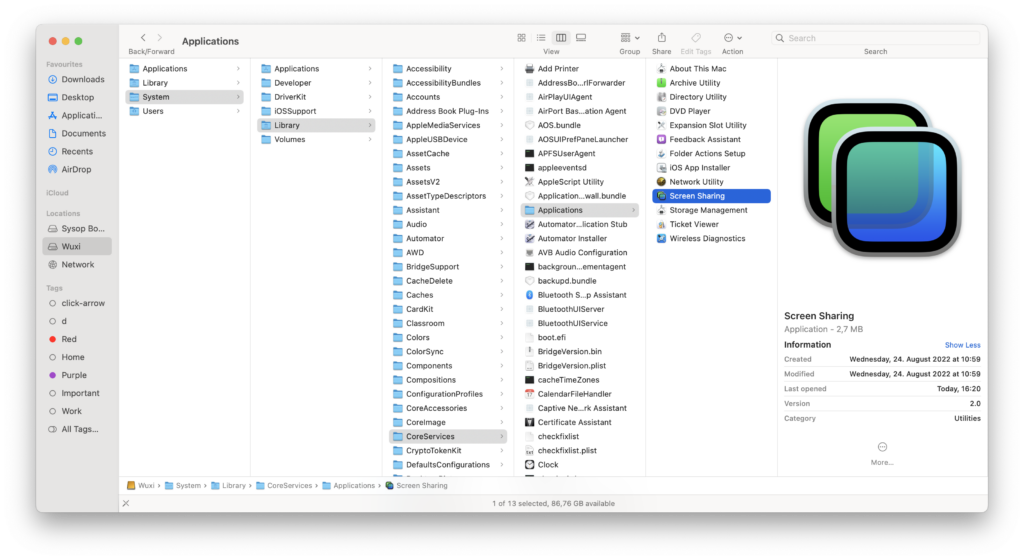This screenshot has height=560, width=1024.
Task: Go back with the Back arrow
Action: (x=143, y=38)
